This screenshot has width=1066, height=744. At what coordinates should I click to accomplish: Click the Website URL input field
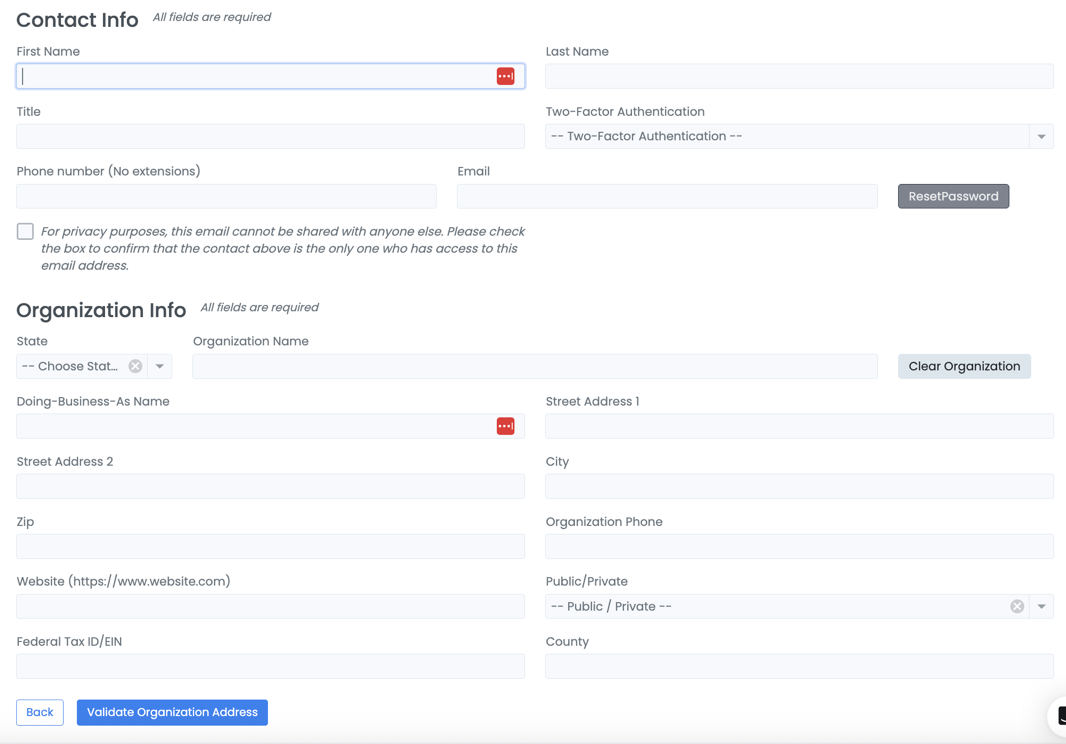click(x=270, y=607)
